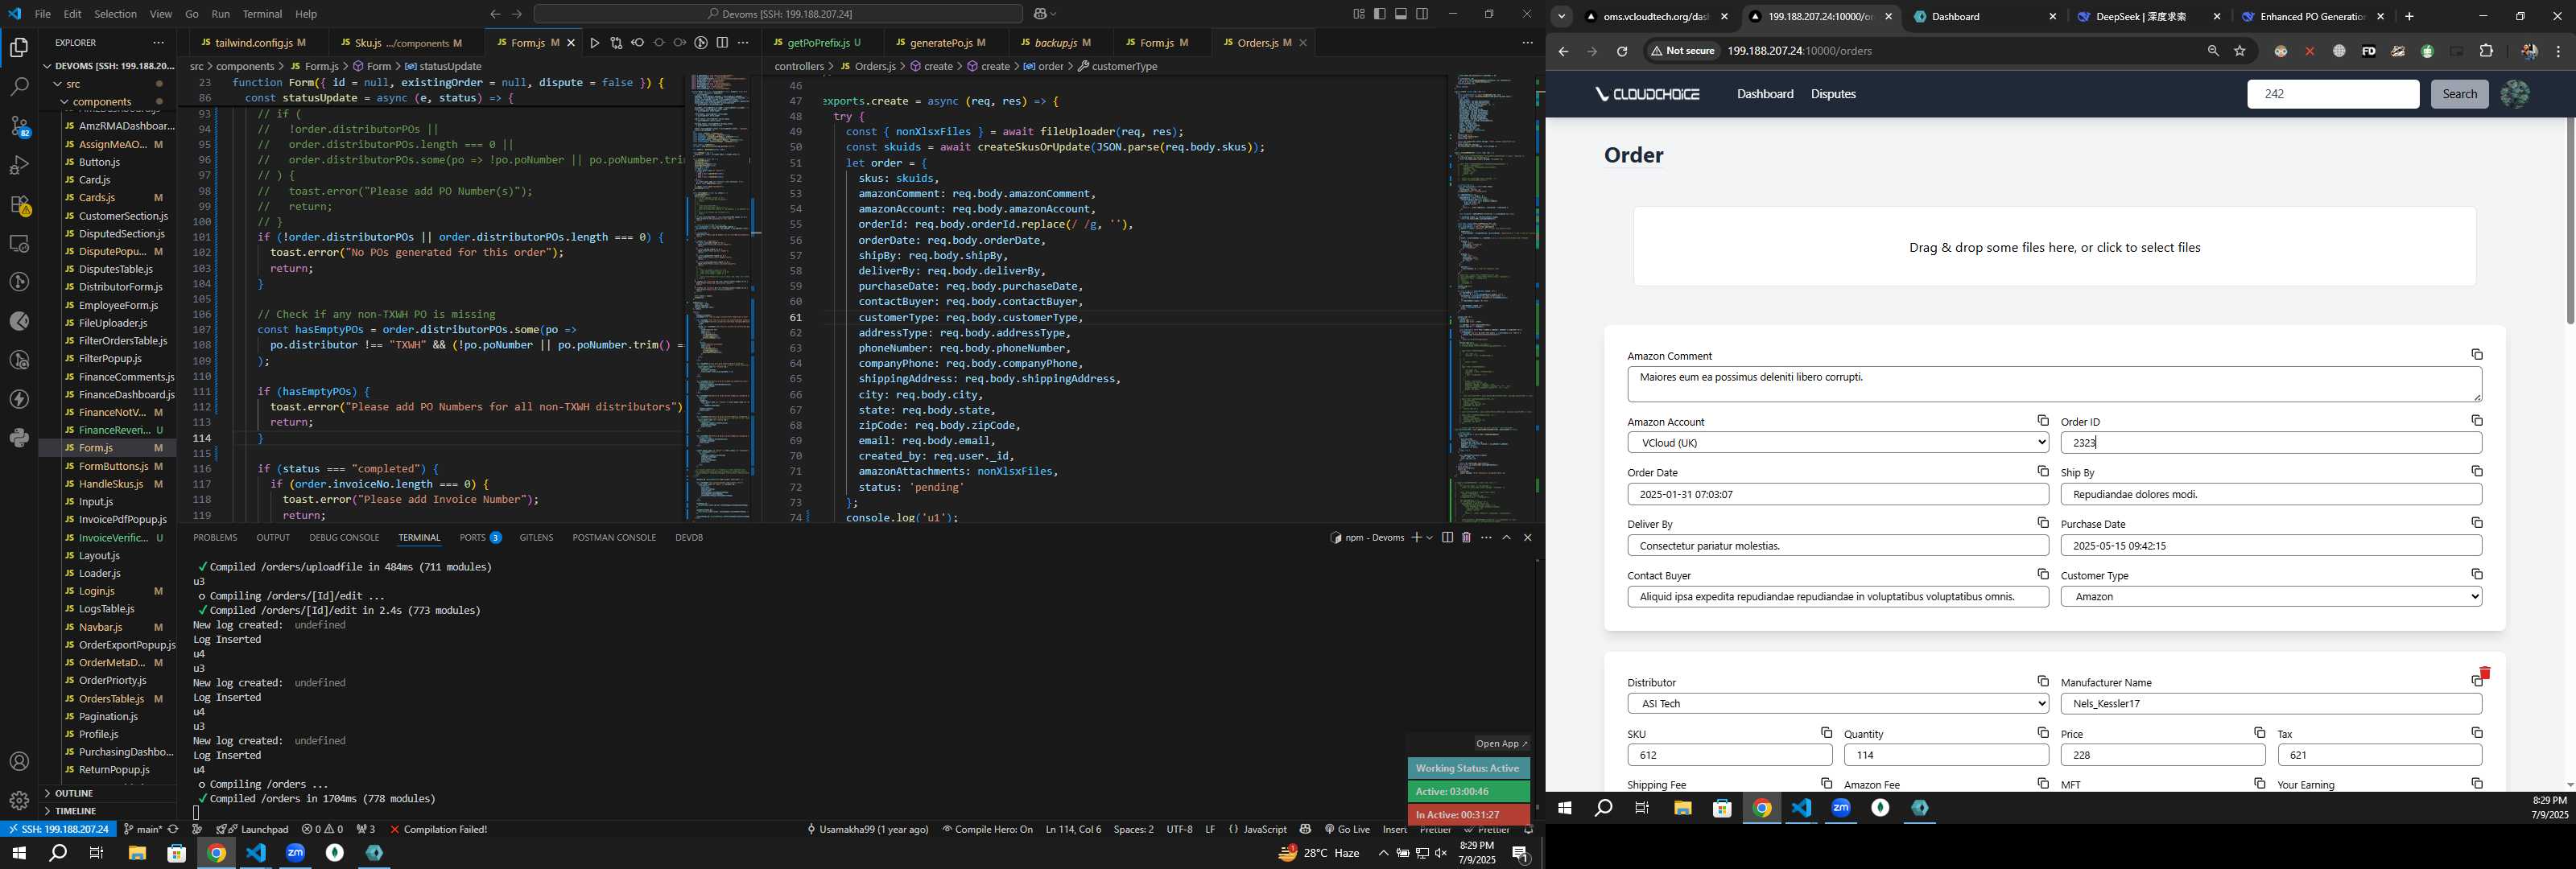Close the Orders.js editor tab

(1303, 43)
